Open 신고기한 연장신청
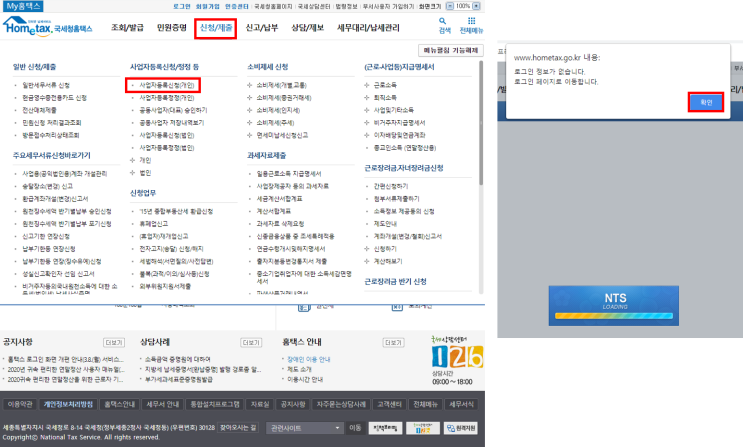 (x=46, y=236)
